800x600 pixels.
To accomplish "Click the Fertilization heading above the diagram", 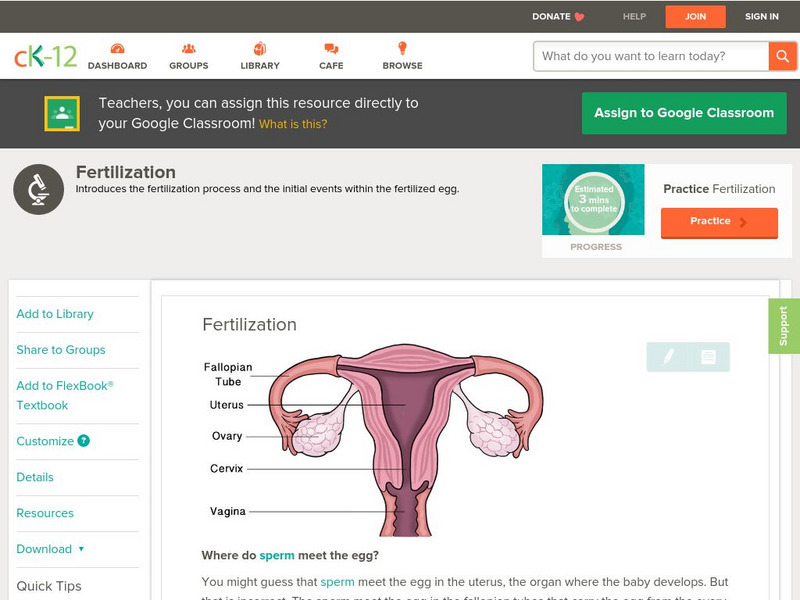I will point(249,324).
